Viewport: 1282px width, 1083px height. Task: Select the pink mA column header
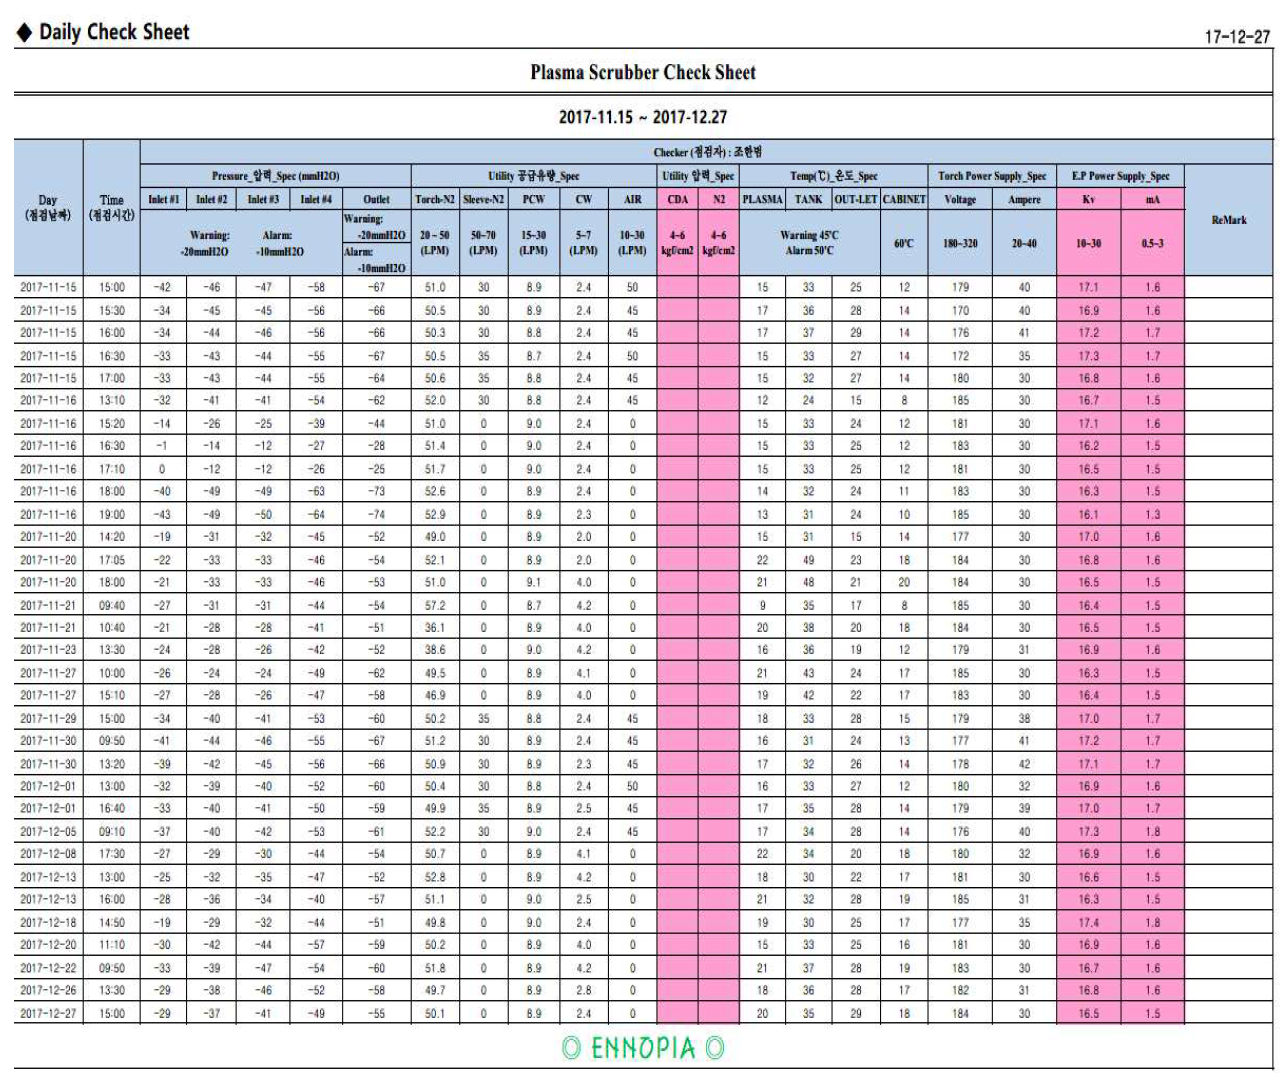[x=1152, y=199]
